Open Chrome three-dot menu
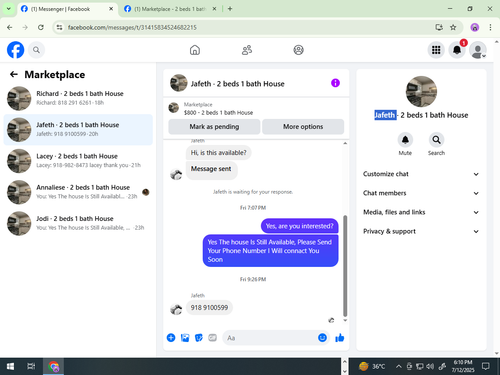The width and height of the screenshot is (500, 375). tap(490, 27)
